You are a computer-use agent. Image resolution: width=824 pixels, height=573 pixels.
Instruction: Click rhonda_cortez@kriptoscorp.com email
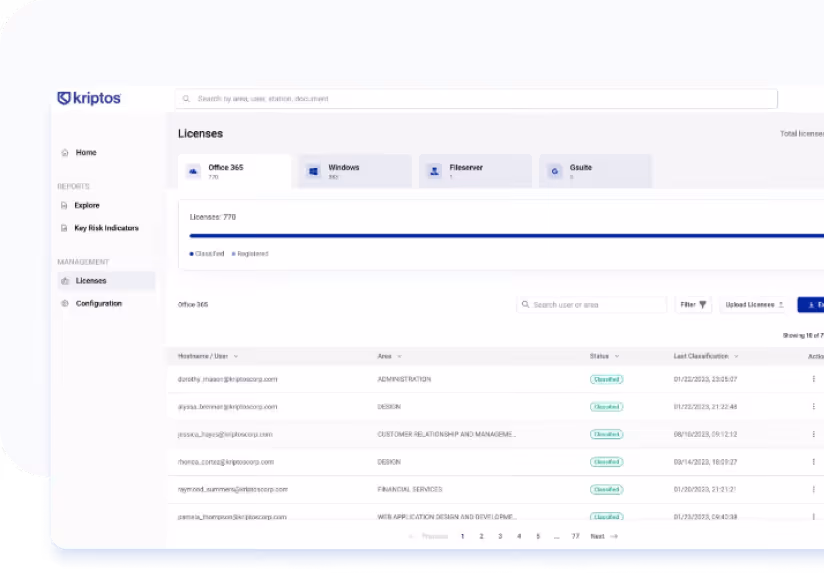tap(226, 462)
